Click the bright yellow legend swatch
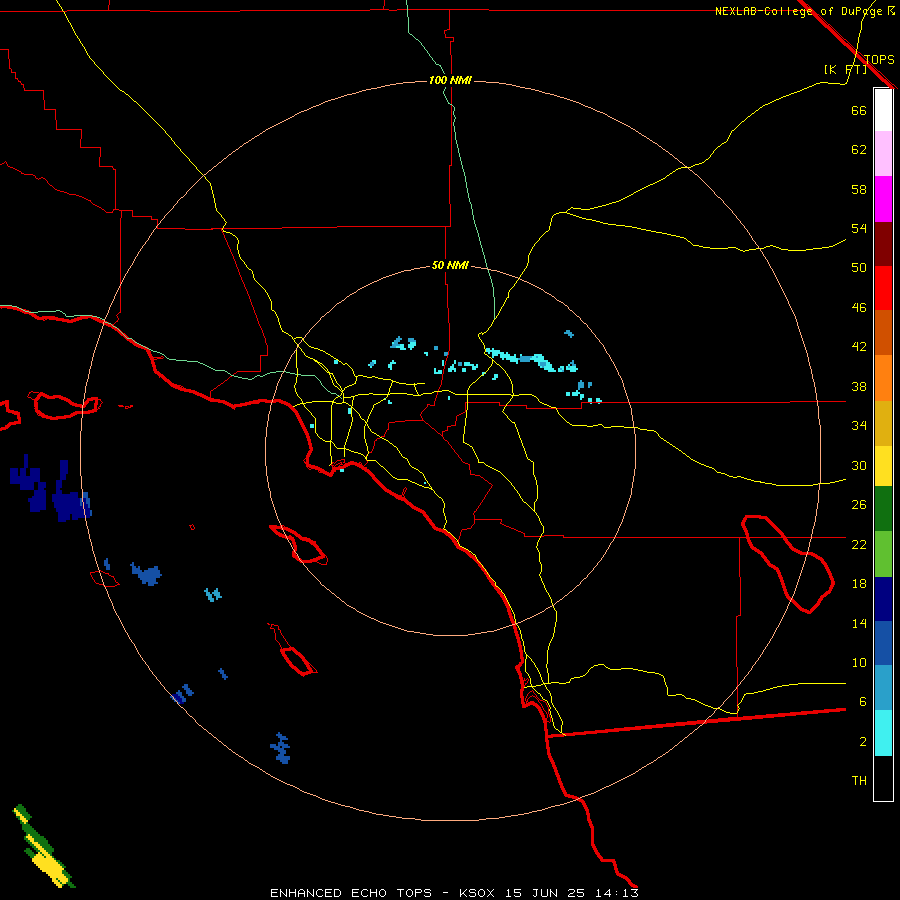Image resolution: width=900 pixels, height=900 pixels. tap(883, 466)
